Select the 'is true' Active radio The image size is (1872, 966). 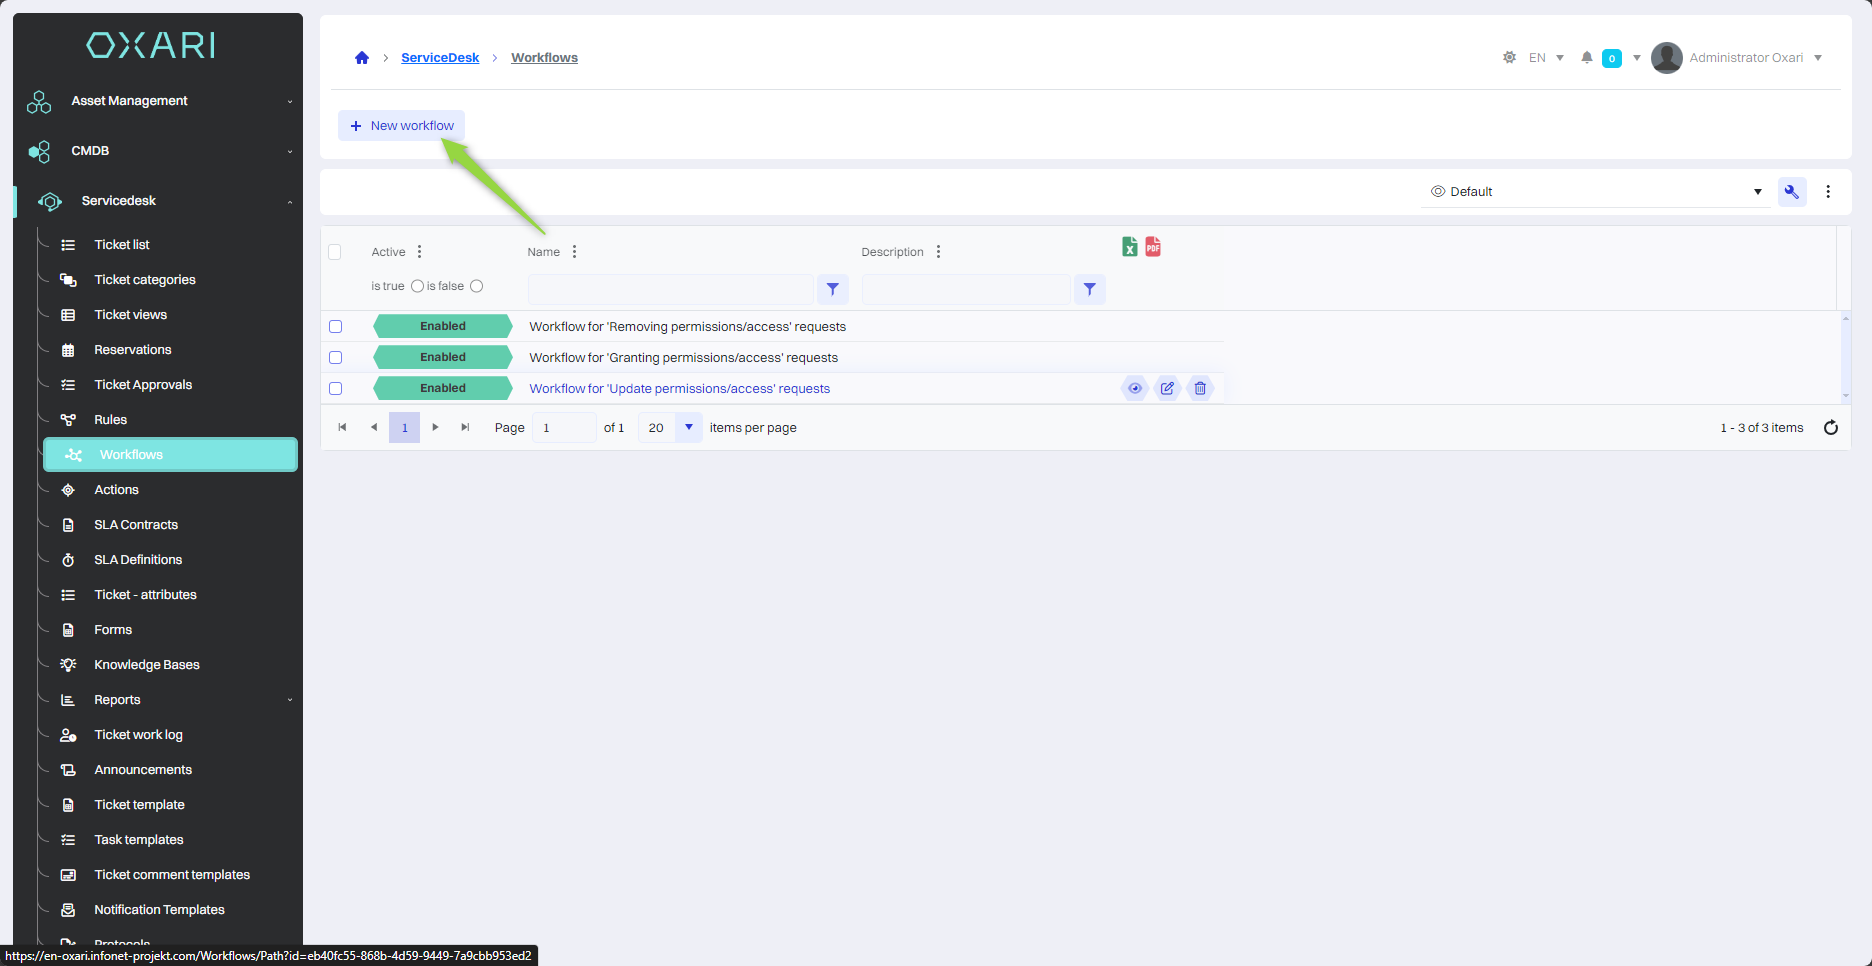tap(417, 286)
